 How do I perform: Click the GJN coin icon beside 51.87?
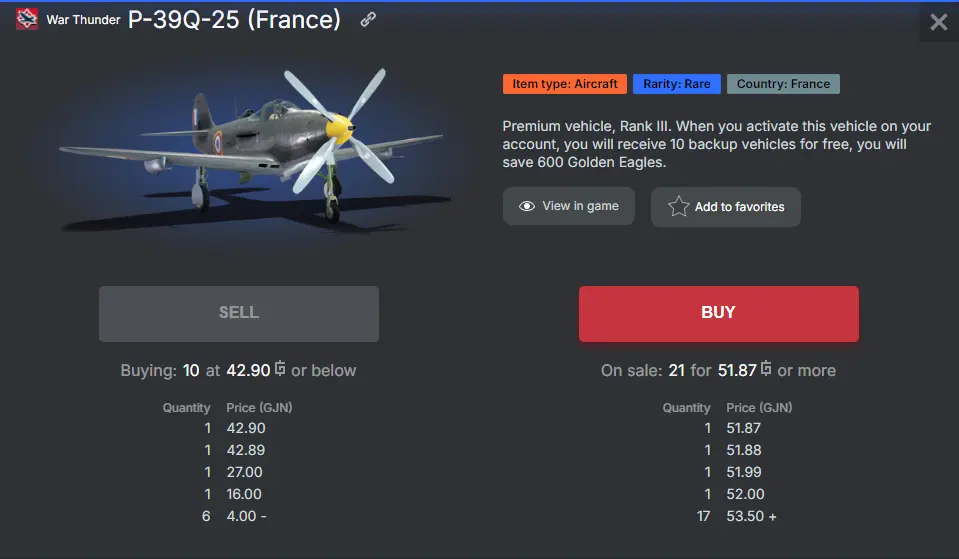click(x=767, y=369)
